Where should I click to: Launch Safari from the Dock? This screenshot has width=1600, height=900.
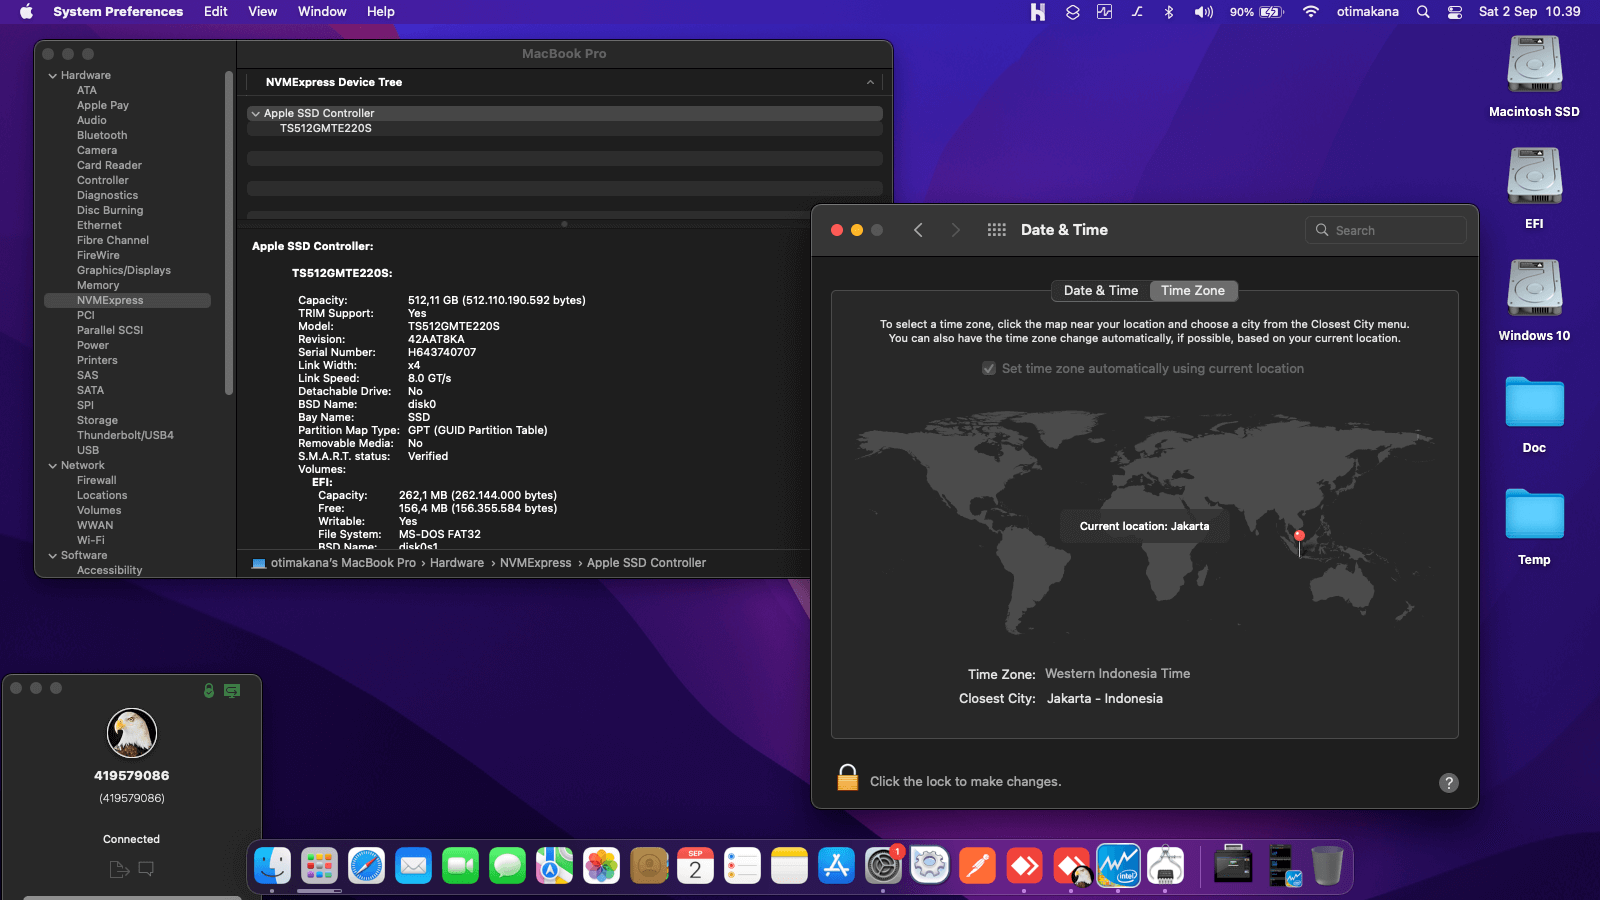coord(366,866)
